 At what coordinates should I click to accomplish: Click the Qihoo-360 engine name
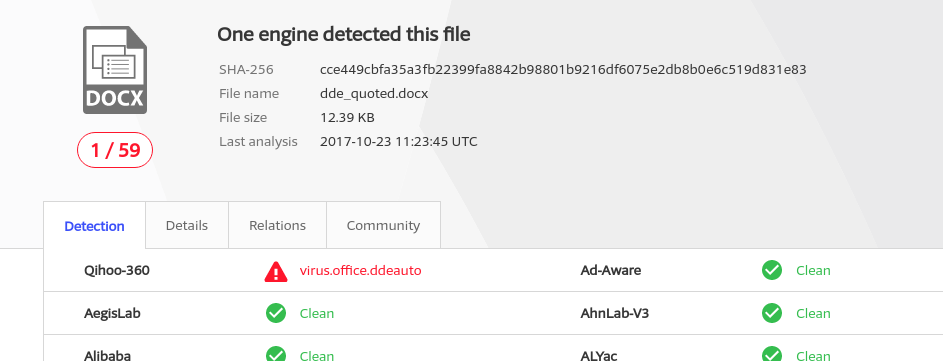point(117,271)
